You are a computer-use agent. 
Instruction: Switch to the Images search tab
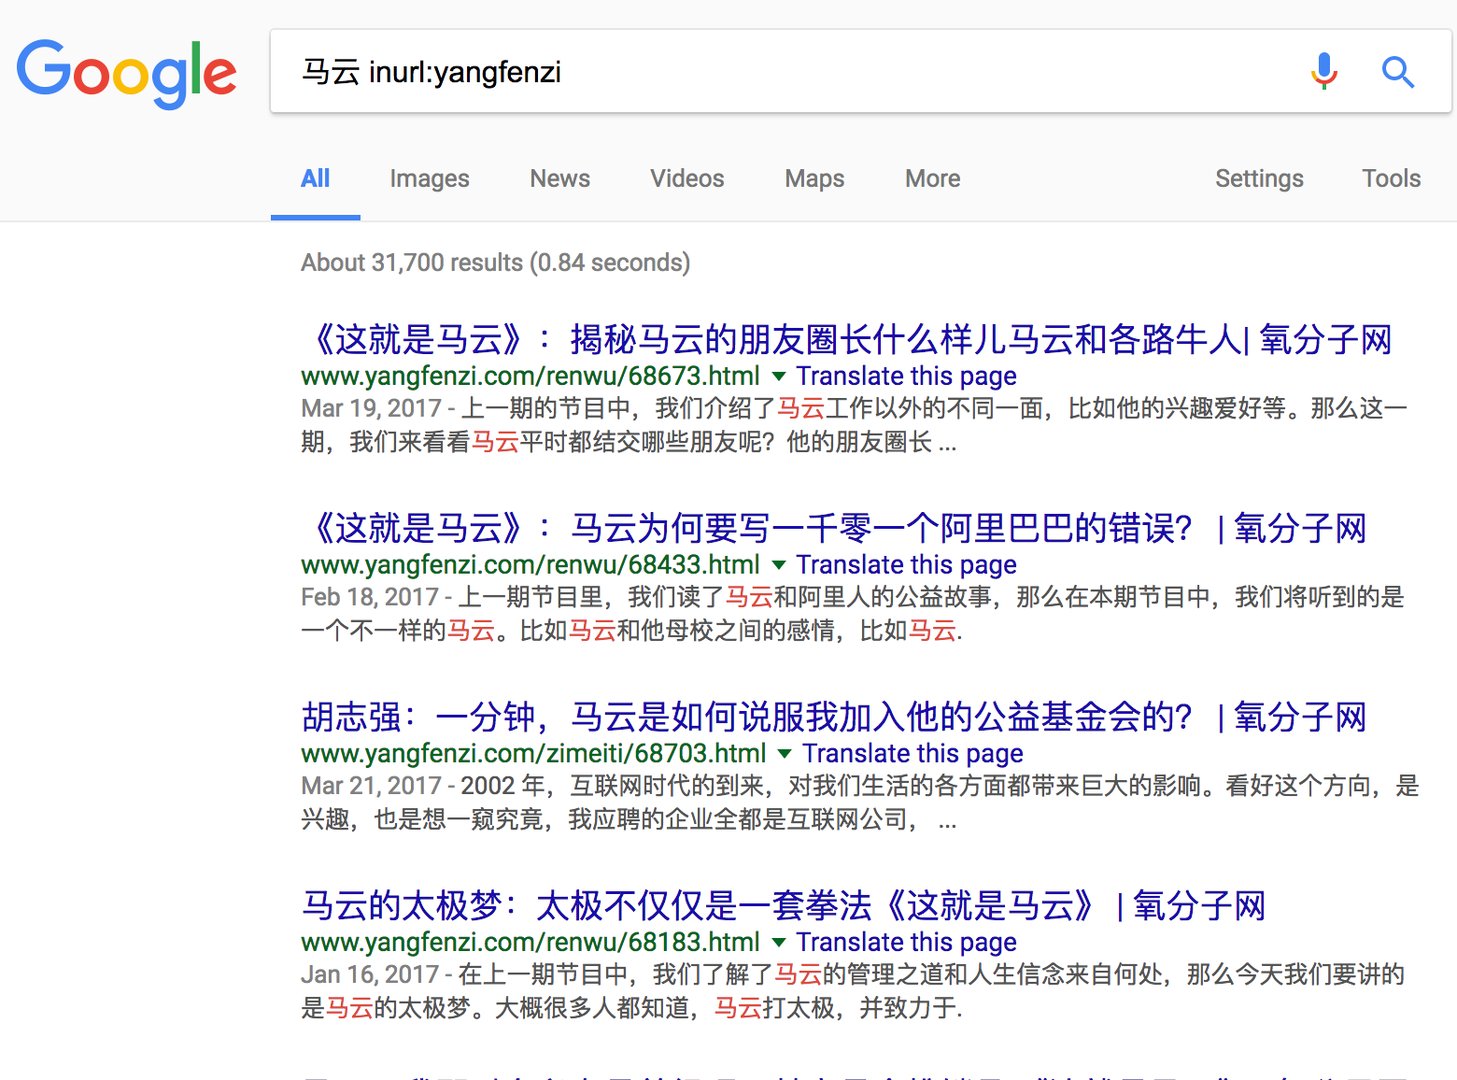[x=428, y=178]
